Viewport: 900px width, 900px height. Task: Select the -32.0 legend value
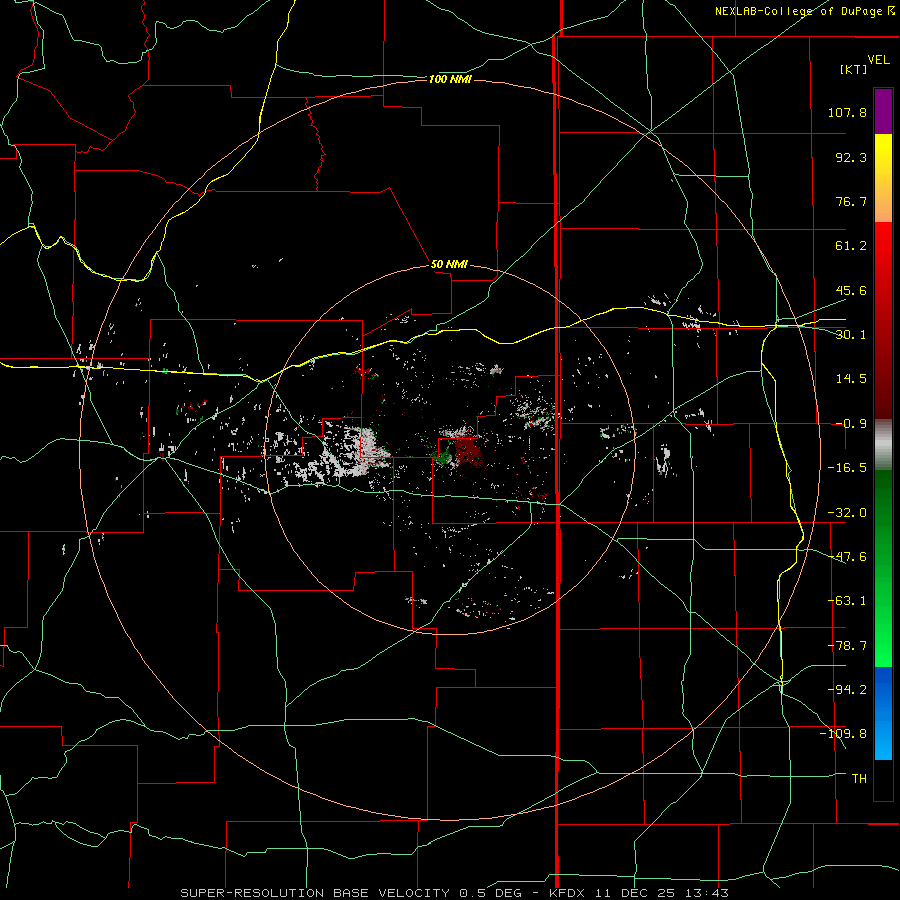point(847,513)
